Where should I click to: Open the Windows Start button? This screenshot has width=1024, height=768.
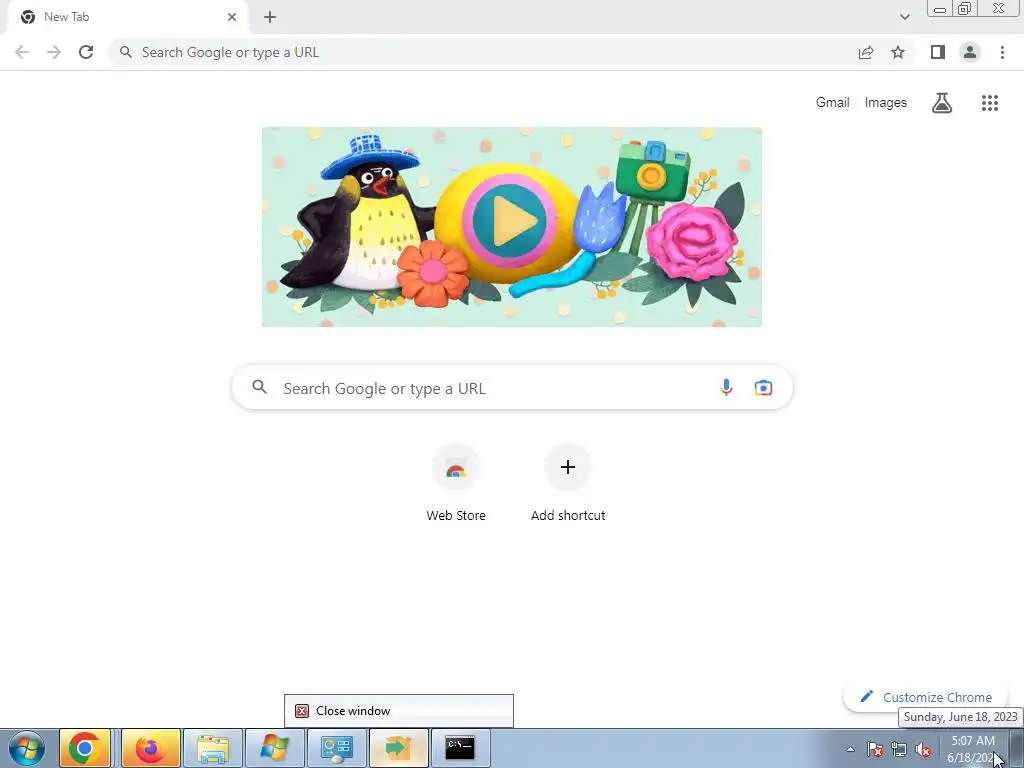27,748
